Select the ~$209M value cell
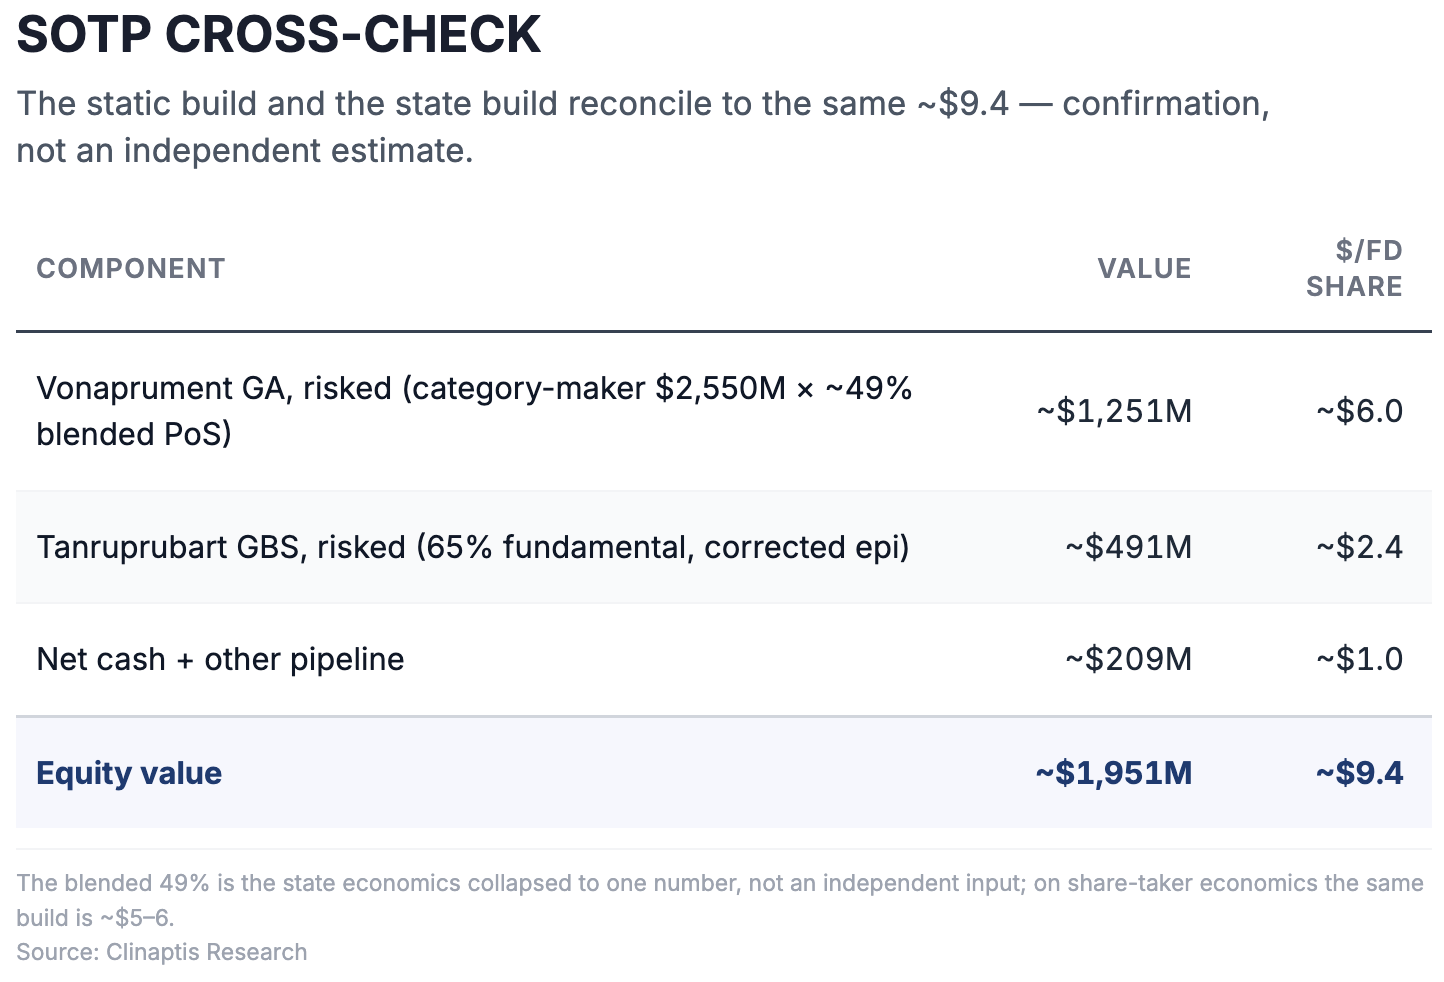 click(x=1128, y=659)
